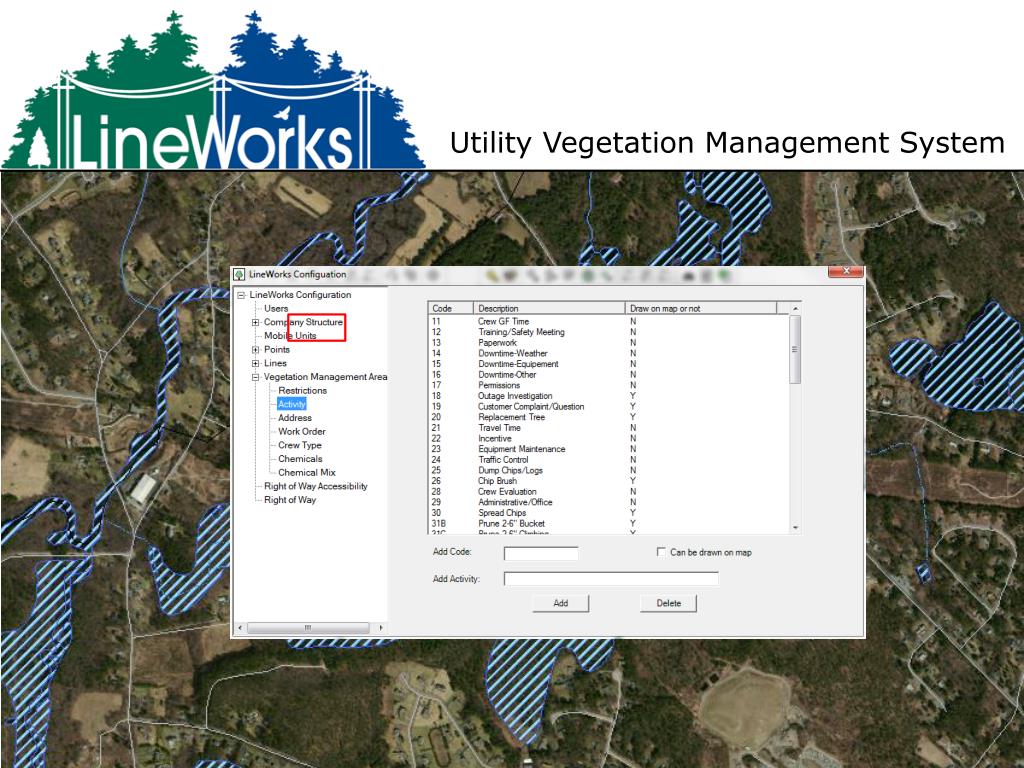The image size is (1024, 768).
Task: Select the last Right of Way tree item
Action: [290, 500]
